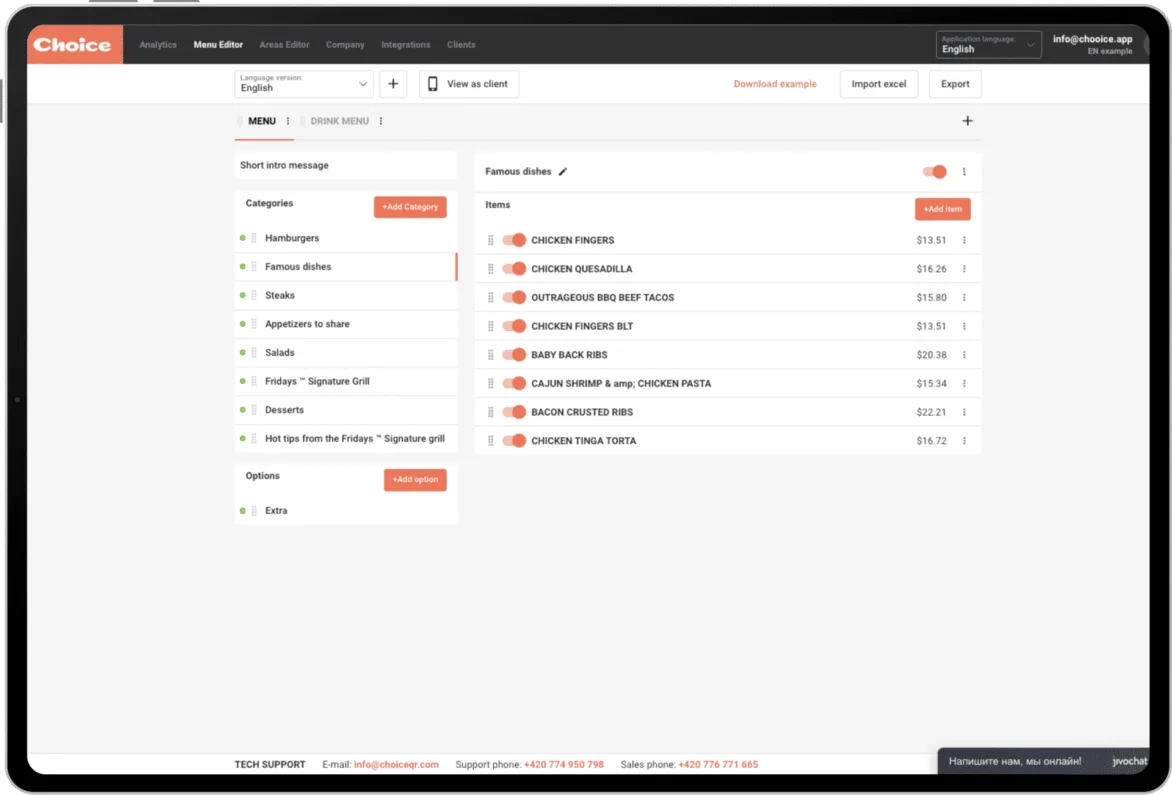Switch to the DRINK MENU tab
The image size is (1172, 795).
(x=339, y=121)
